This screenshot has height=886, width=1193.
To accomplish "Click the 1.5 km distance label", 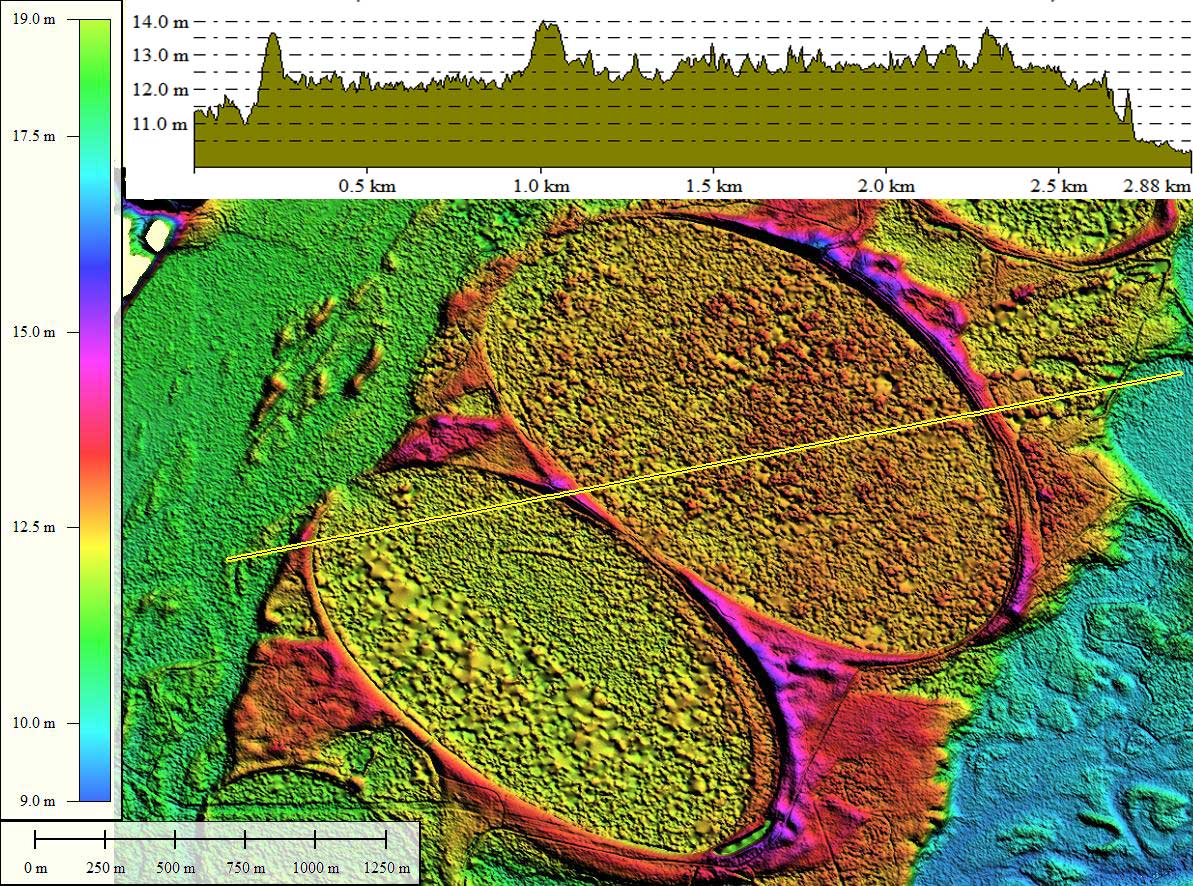I will (x=714, y=186).
